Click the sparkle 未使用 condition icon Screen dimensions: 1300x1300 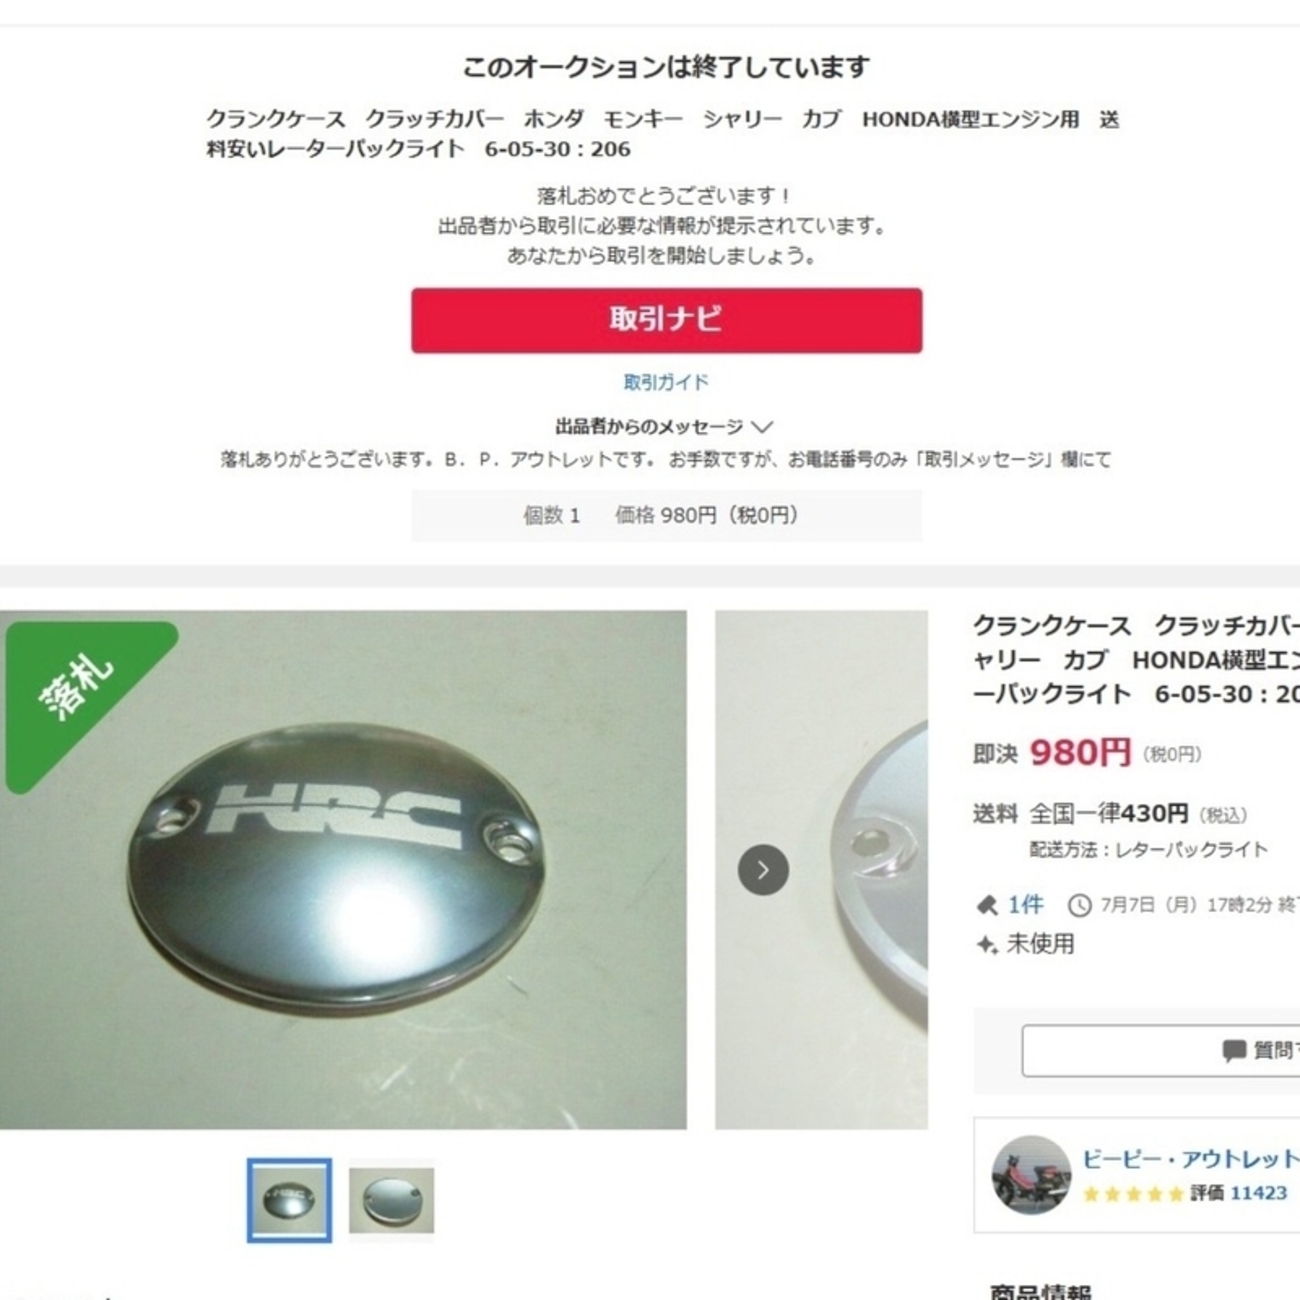tap(987, 944)
